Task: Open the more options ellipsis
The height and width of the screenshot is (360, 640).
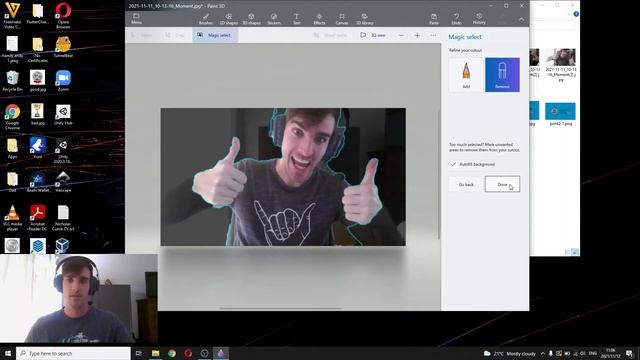Action: click(433, 36)
